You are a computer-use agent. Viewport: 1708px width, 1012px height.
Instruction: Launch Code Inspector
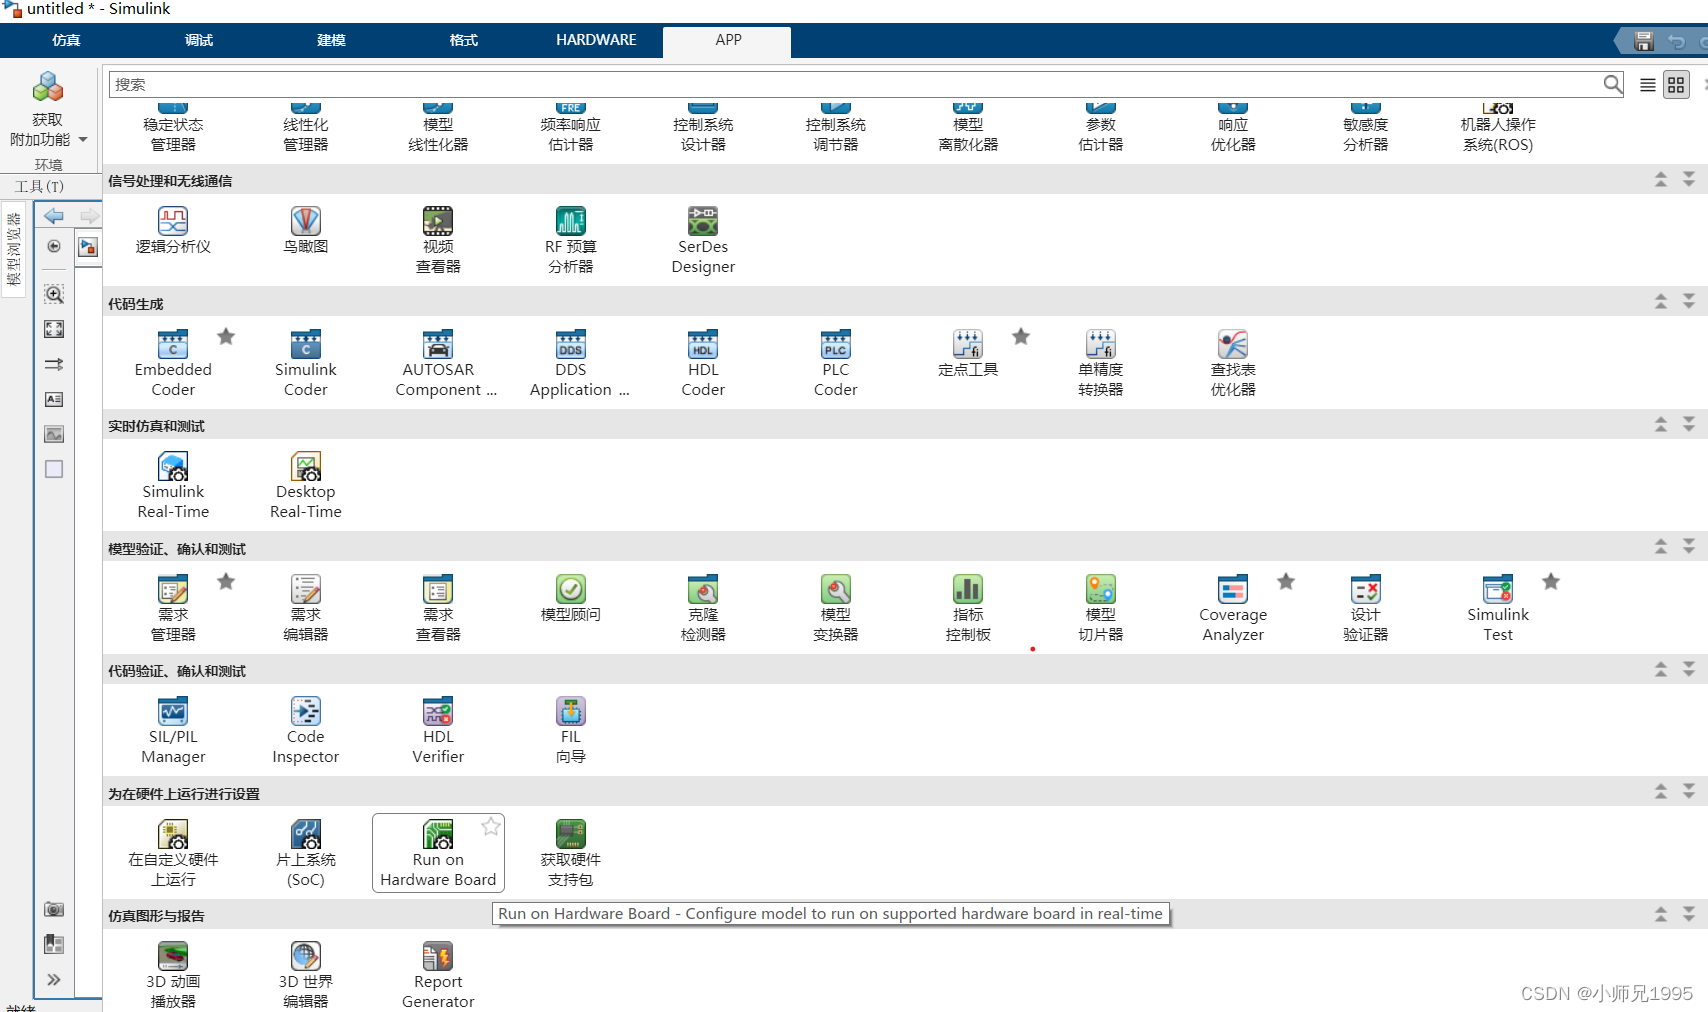tap(305, 731)
